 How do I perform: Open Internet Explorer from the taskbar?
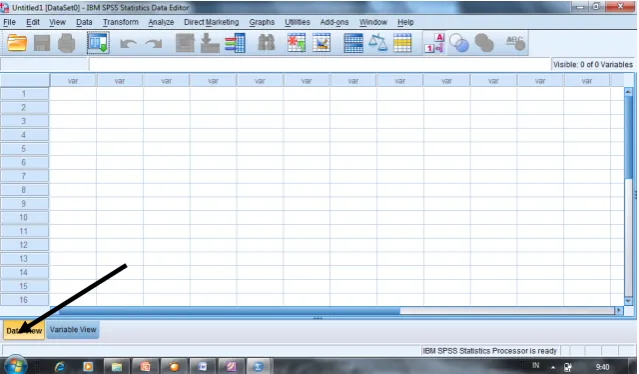(x=59, y=367)
